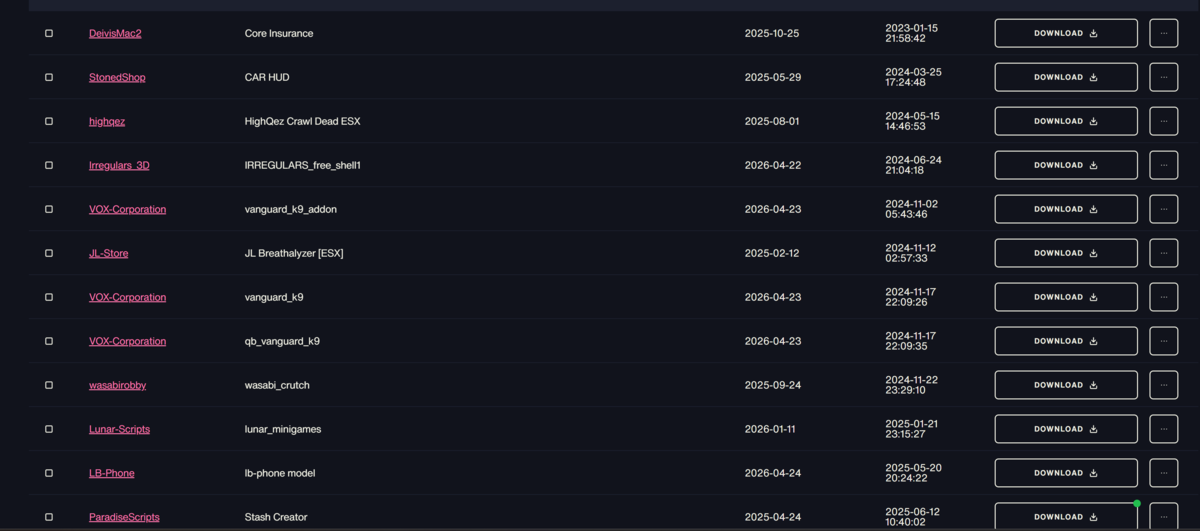Open ellipsis menu for vanguard_k9_addon
The width and height of the screenshot is (1200, 531).
point(1163,209)
